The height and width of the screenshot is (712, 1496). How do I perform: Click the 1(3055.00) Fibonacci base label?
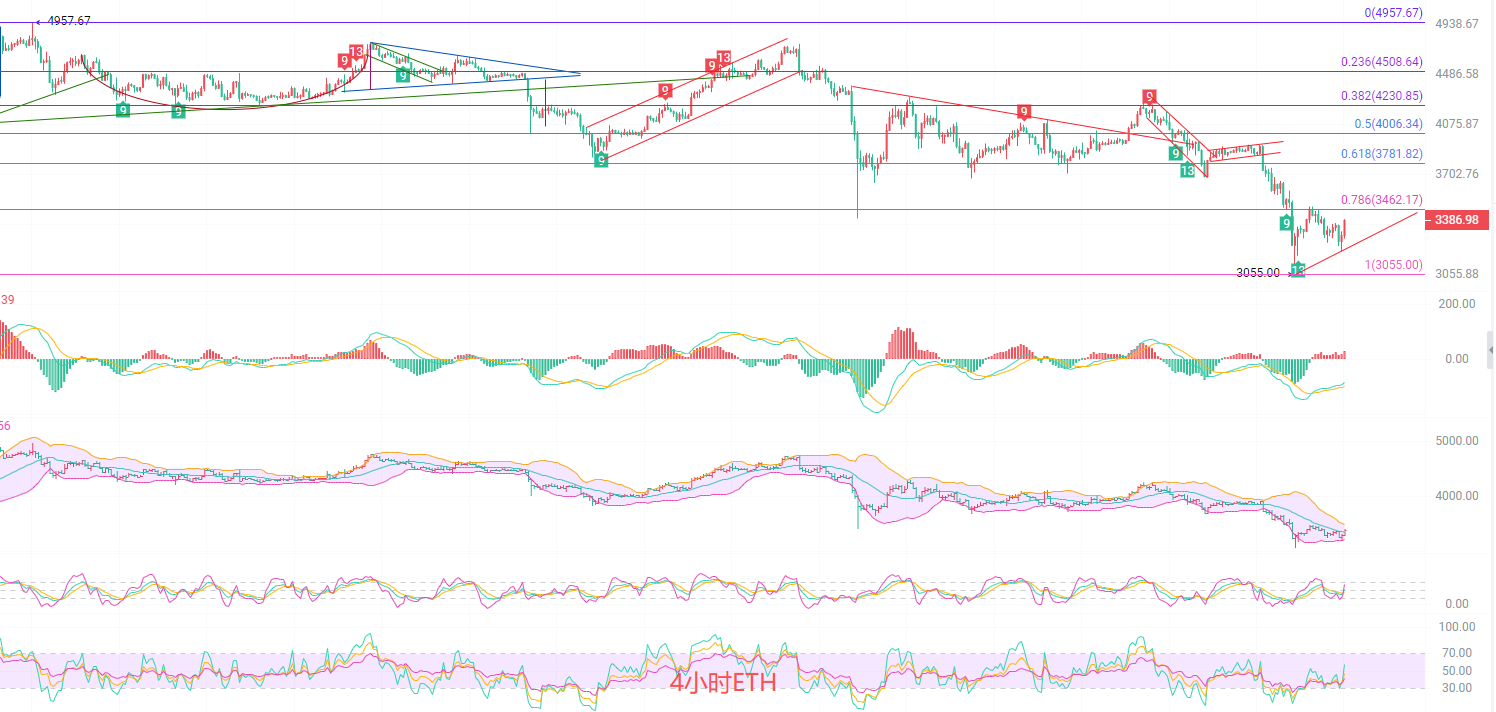click(x=1393, y=265)
